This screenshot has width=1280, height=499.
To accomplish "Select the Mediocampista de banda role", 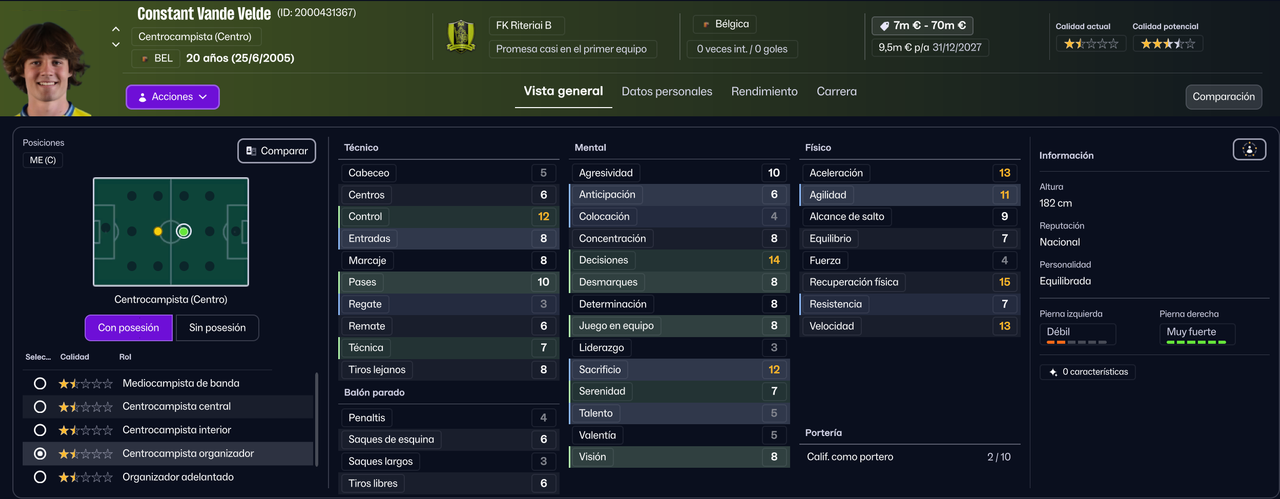I will (x=40, y=383).
